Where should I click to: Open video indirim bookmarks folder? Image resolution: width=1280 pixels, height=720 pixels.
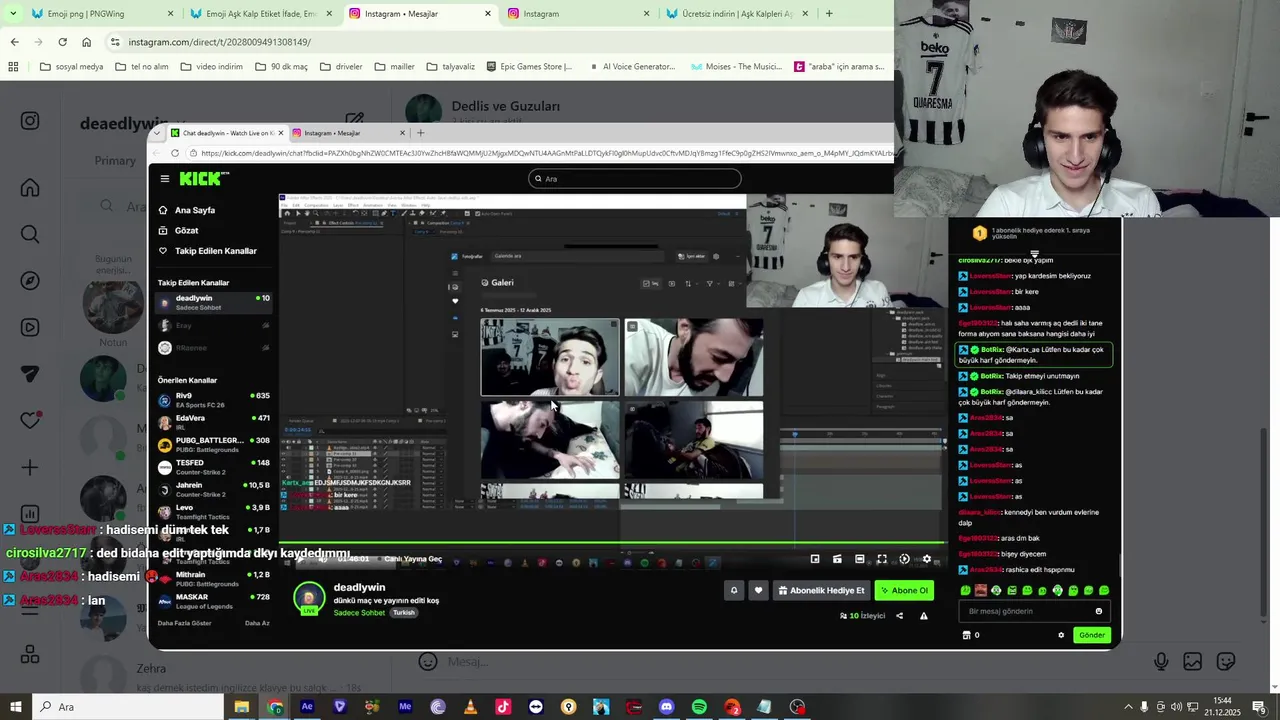[x=211, y=67]
